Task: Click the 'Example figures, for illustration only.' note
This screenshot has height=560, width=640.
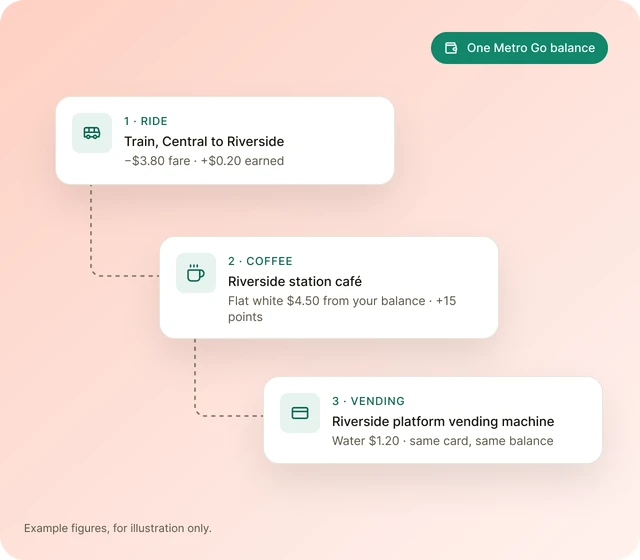Action: click(x=118, y=528)
